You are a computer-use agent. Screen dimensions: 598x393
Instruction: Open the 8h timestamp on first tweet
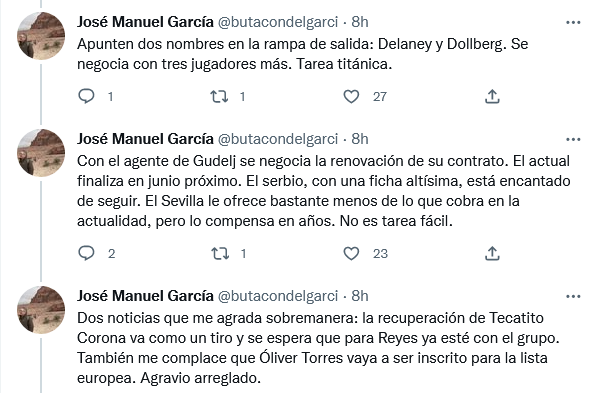360,22
